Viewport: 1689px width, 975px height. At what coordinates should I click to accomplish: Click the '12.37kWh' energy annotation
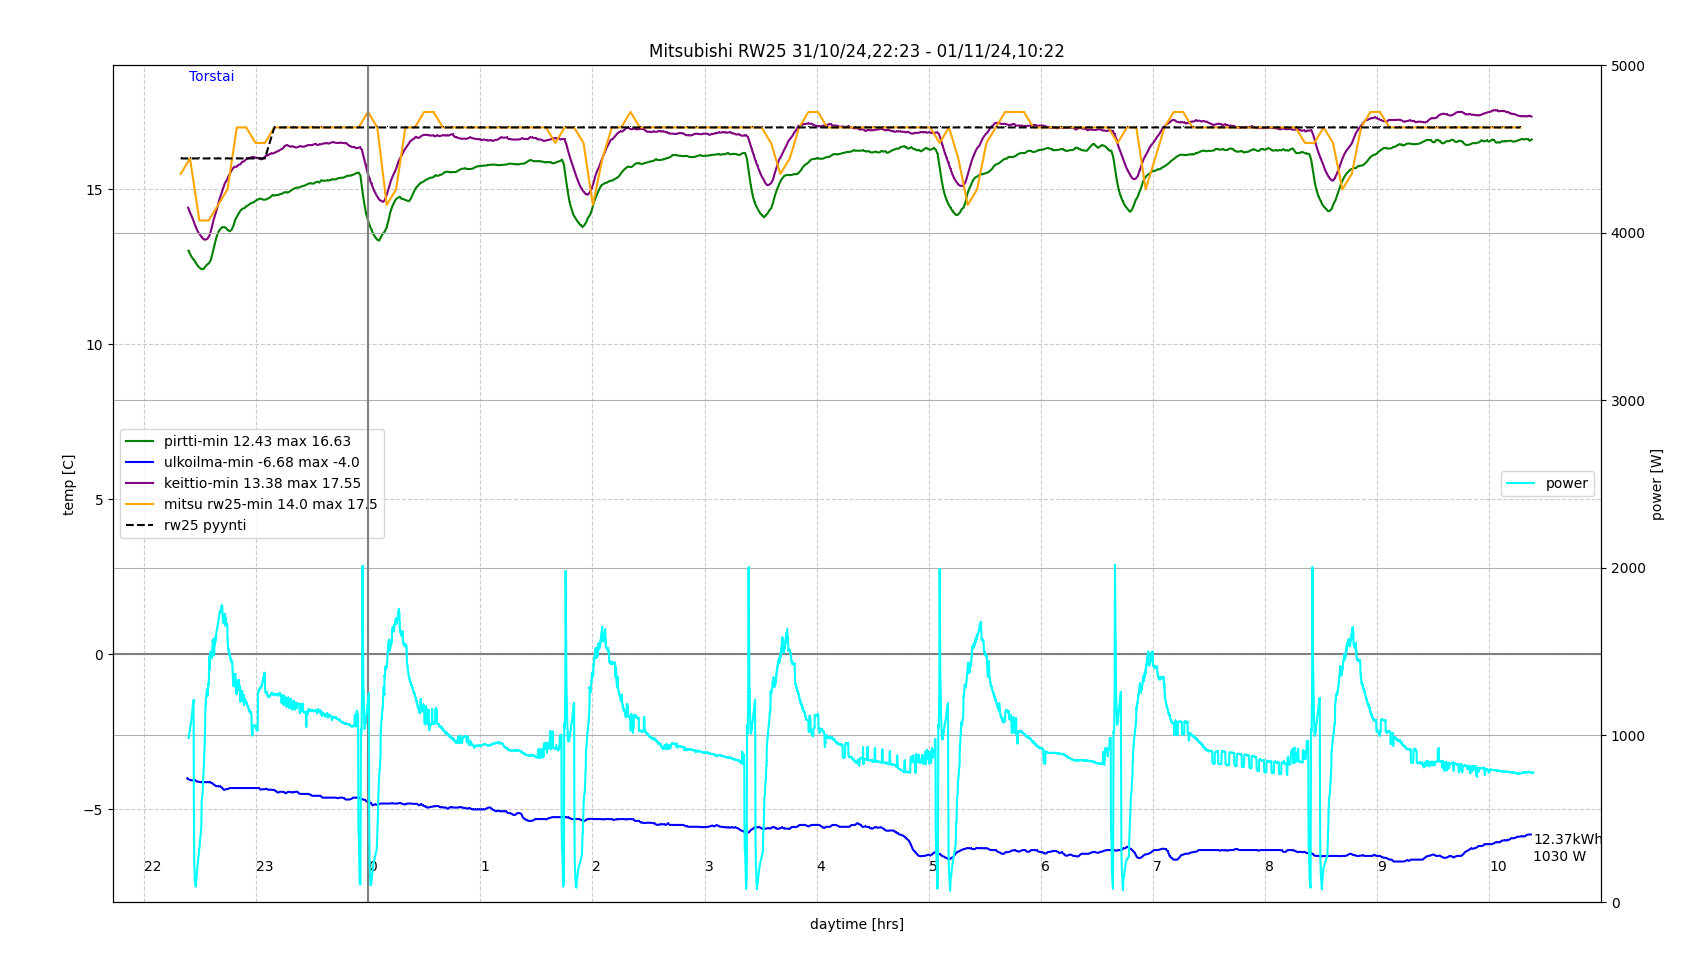click(x=1567, y=840)
